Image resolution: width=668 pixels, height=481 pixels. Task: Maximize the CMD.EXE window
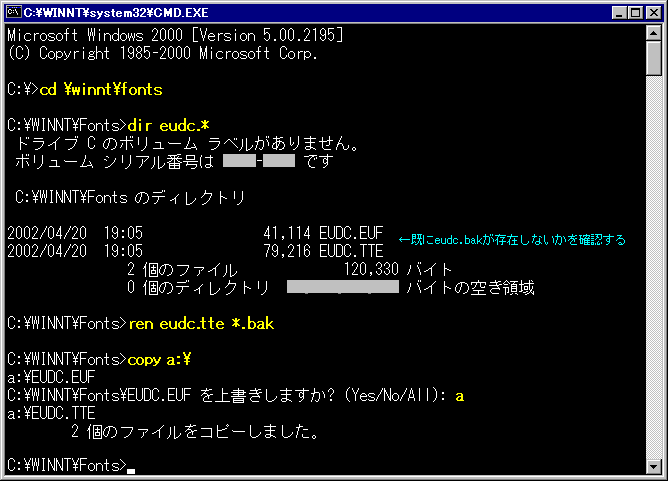click(x=635, y=13)
